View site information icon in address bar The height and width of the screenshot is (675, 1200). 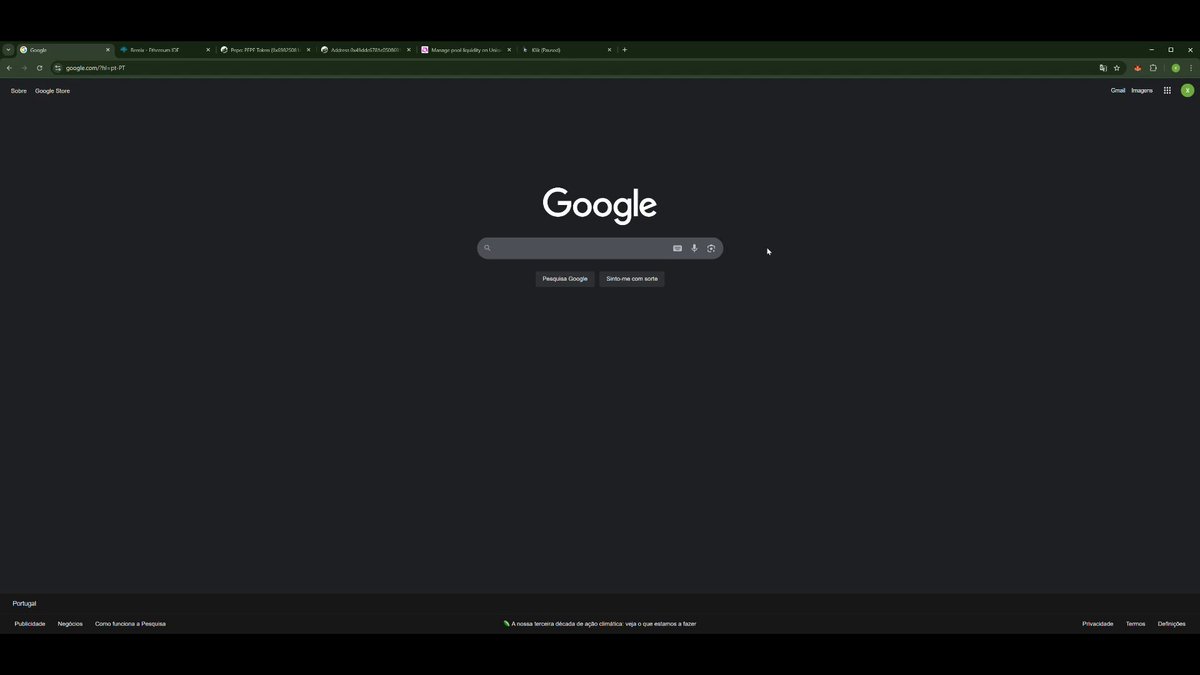click(x=58, y=68)
